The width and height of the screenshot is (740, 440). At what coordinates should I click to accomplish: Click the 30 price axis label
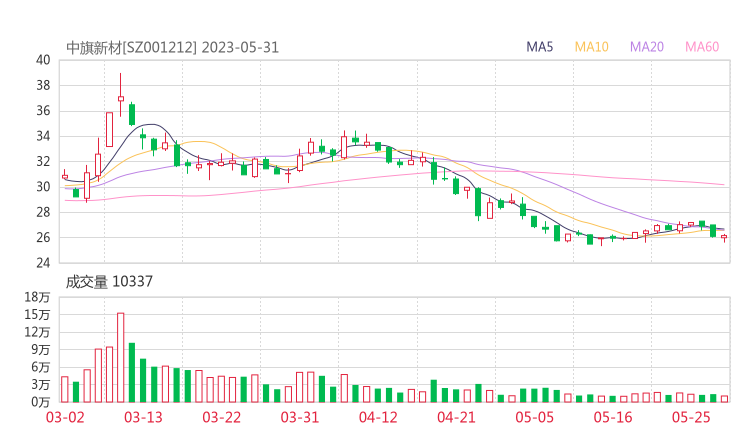[x=43, y=187]
